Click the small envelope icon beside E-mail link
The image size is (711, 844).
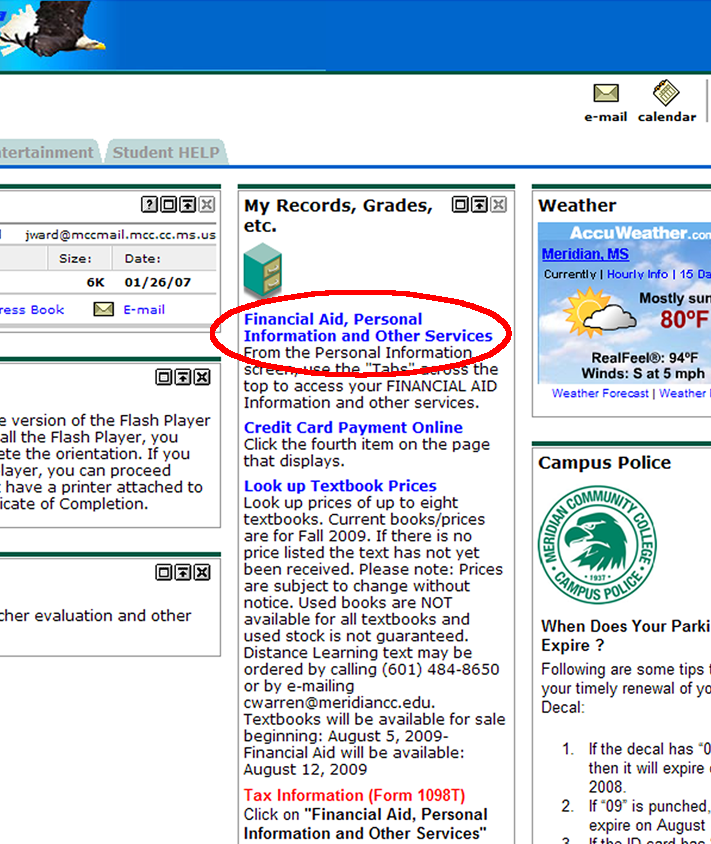pos(103,309)
